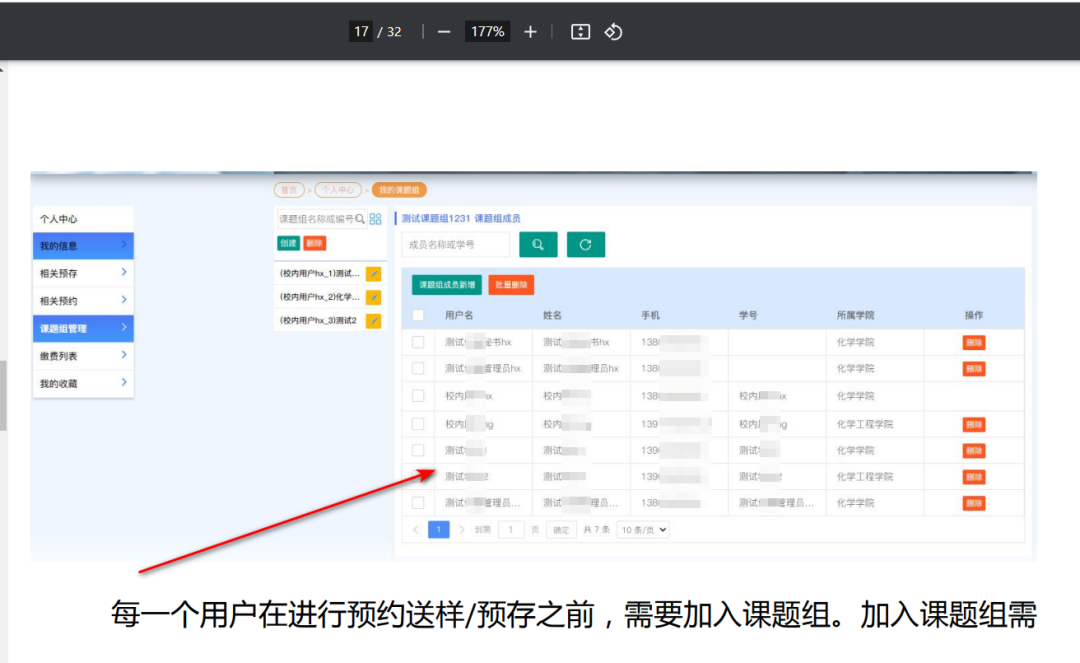Viewport: 1080px width, 663px height.
Task: Open 相关预存 in the sidebar
Action: [x=83, y=273]
